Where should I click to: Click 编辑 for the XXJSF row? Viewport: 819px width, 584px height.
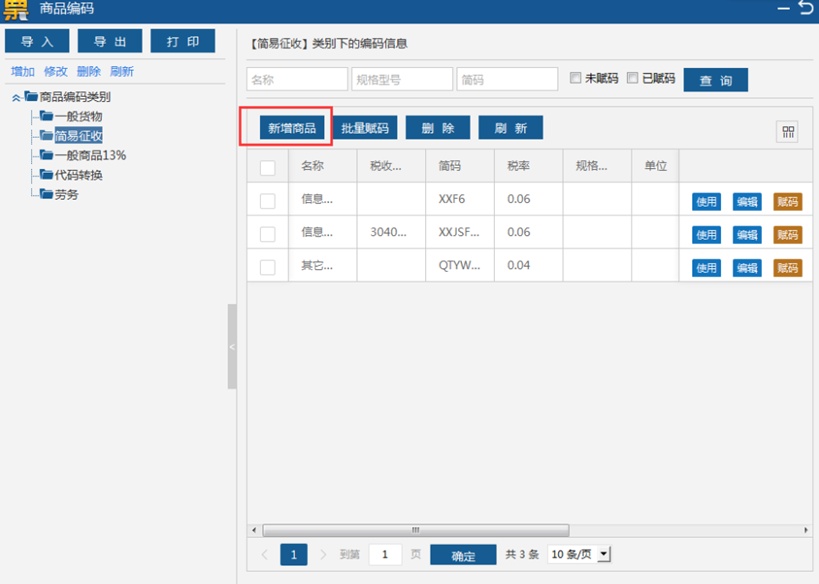[747, 235]
